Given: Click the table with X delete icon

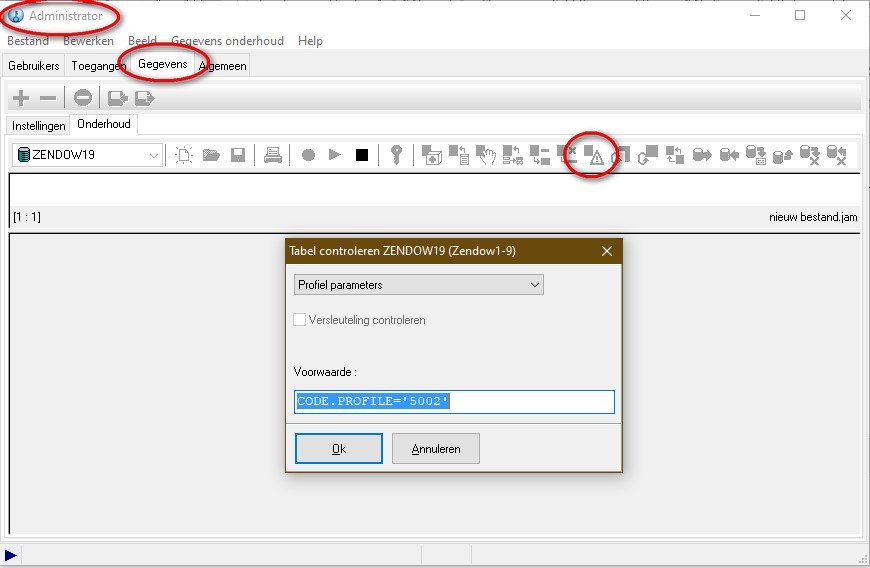Looking at the screenshot, I should pos(566,155).
